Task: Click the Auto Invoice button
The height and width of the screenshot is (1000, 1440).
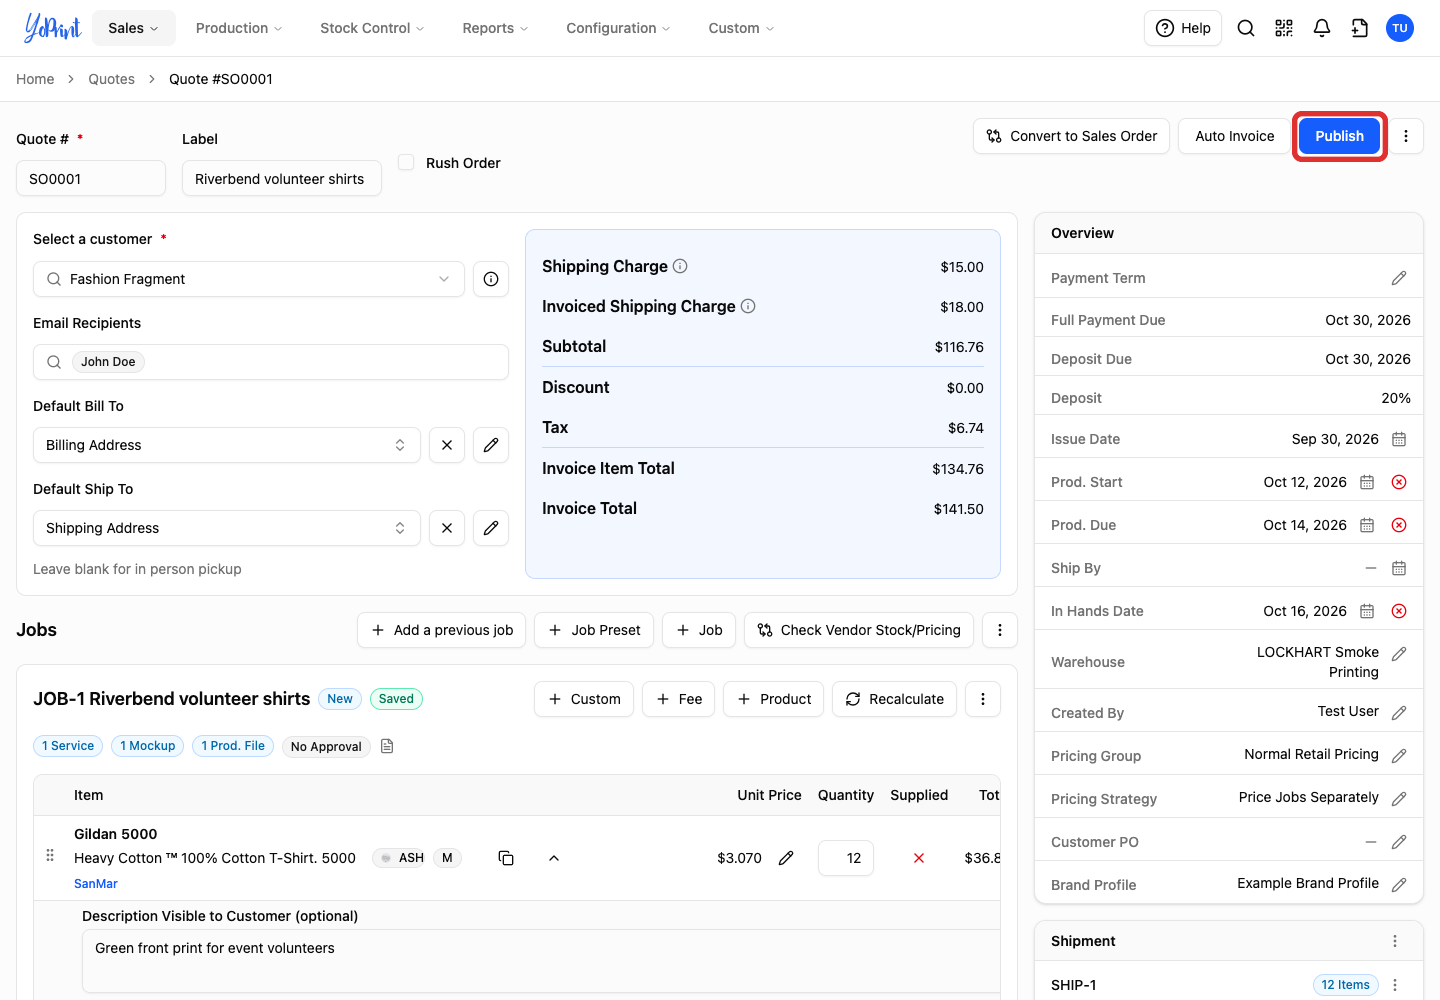Action: point(1235,136)
